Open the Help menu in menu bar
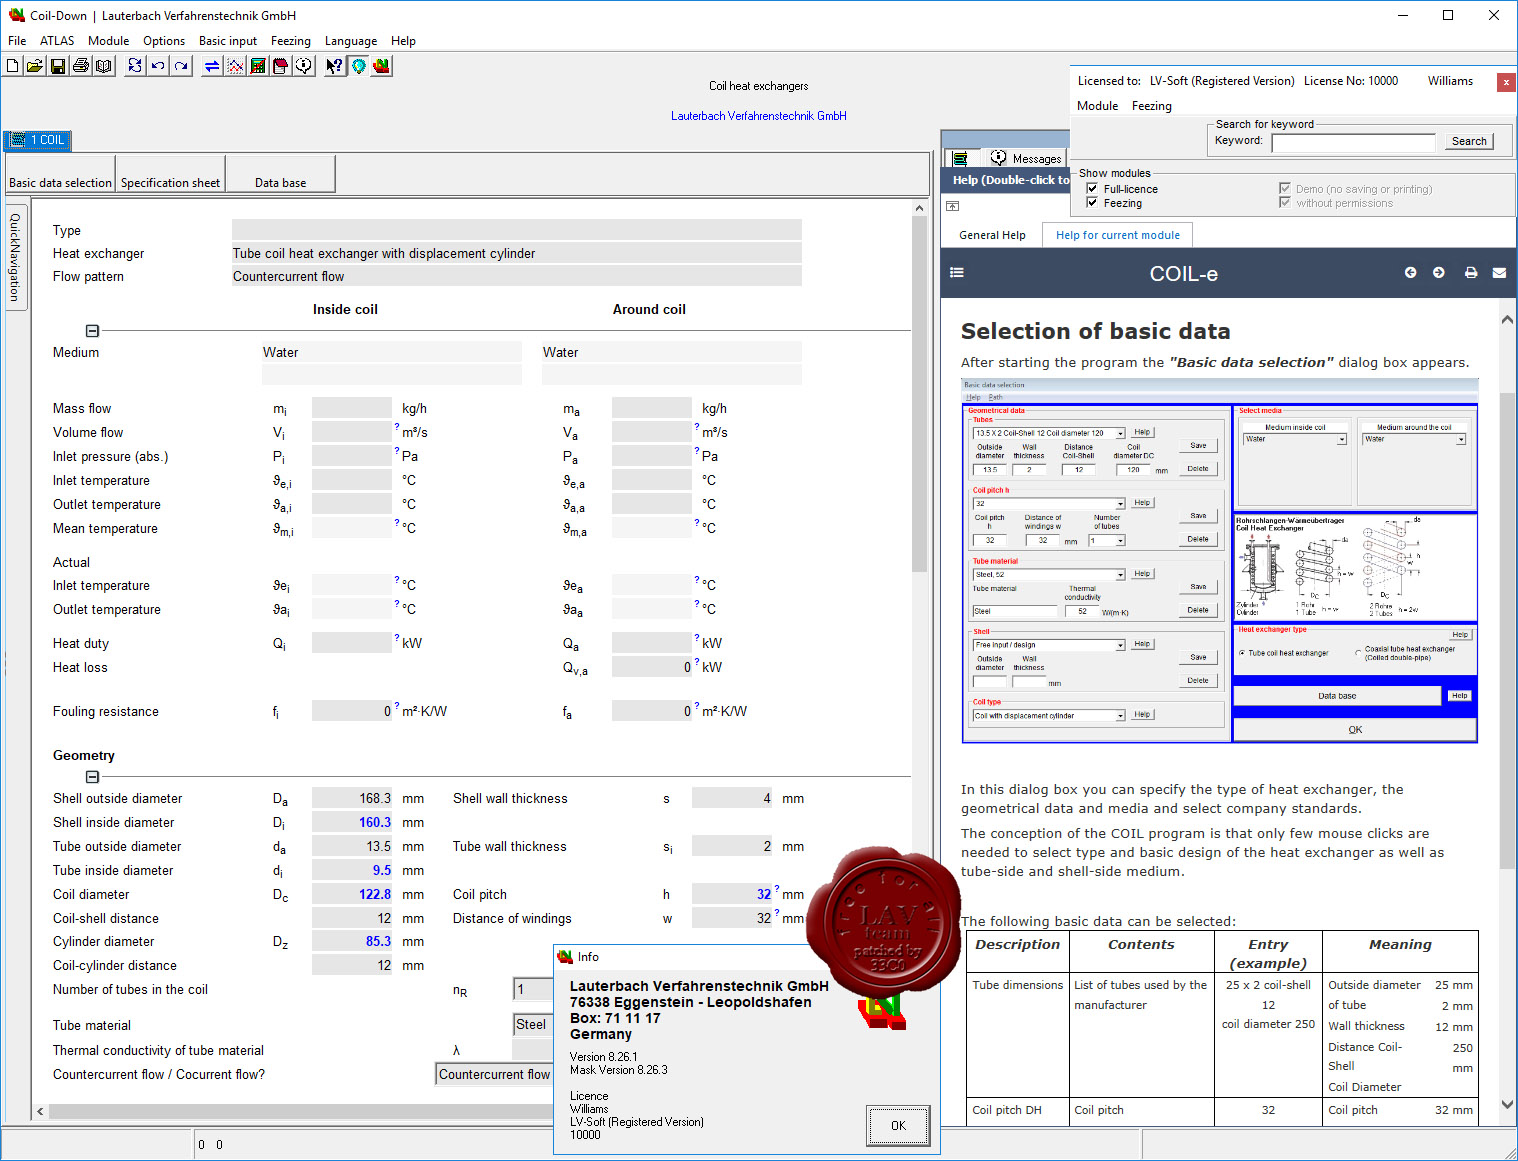1518x1161 pixels. 403,41
